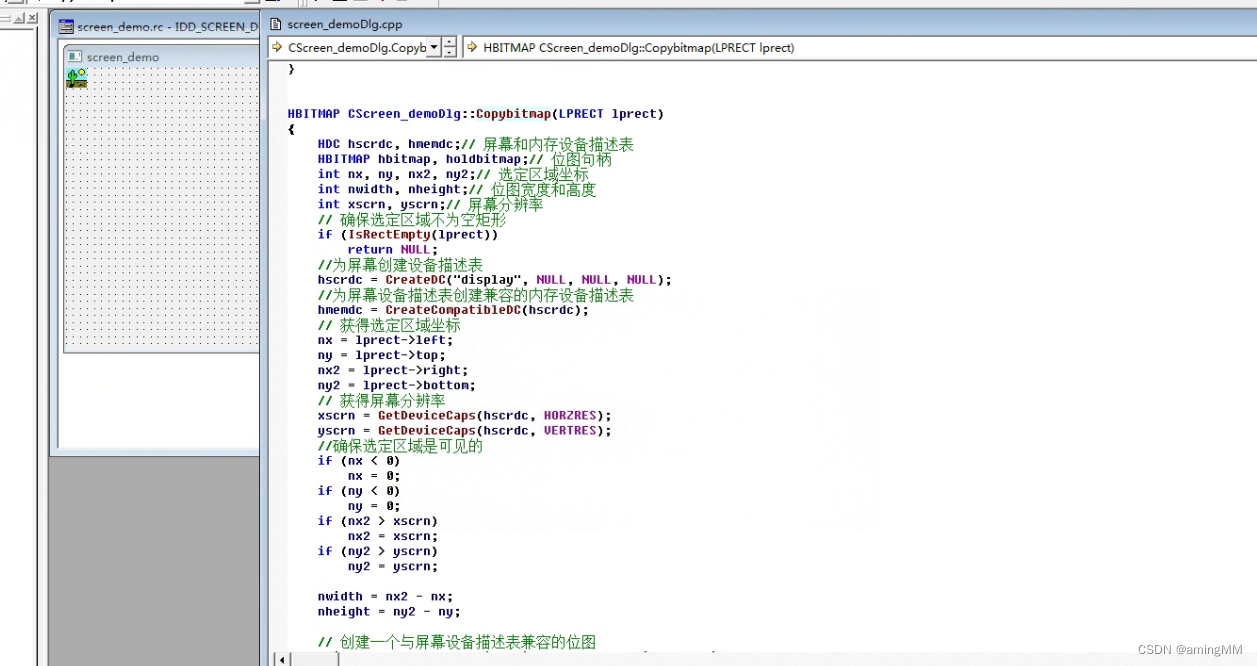Click the 'hmemdc = CreateCompatibleDC(hscrdc);' line

[x=453, y=310]
